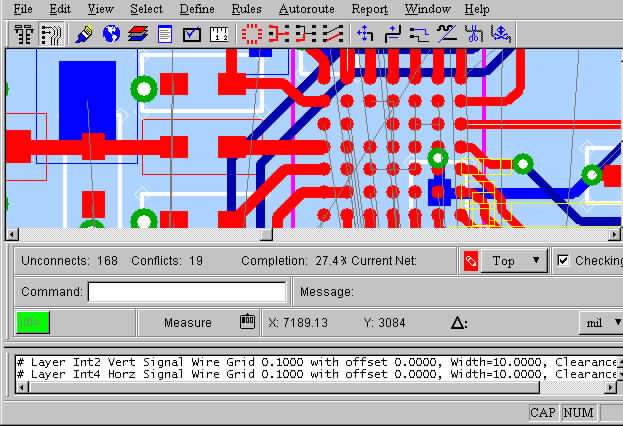The image size is (623, 426).
Task: Click the red layer color swatch
Action: click(471, 261)
